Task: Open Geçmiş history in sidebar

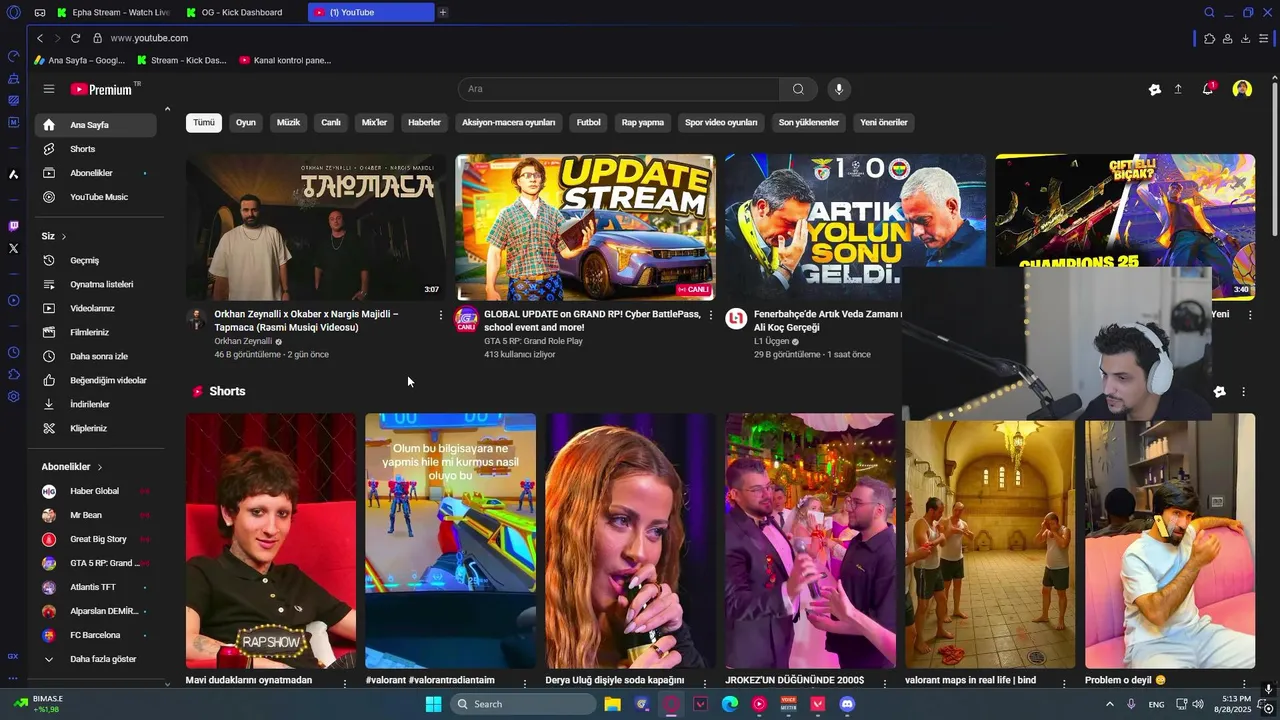Action: (95, 260)
